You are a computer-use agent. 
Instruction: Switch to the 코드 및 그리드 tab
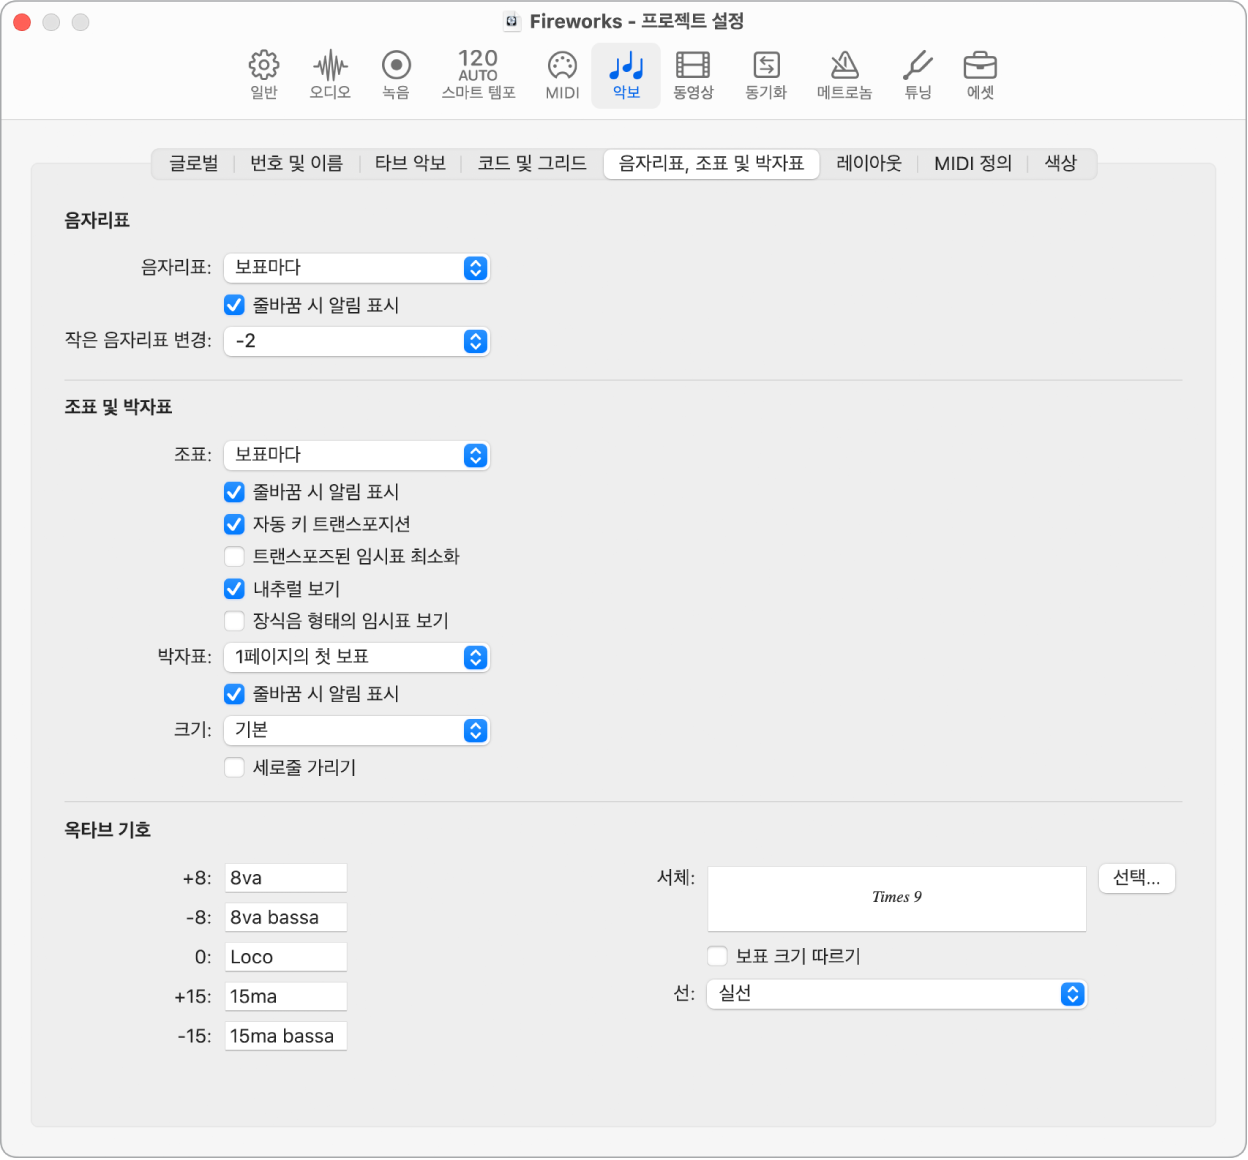click(532, 163)
